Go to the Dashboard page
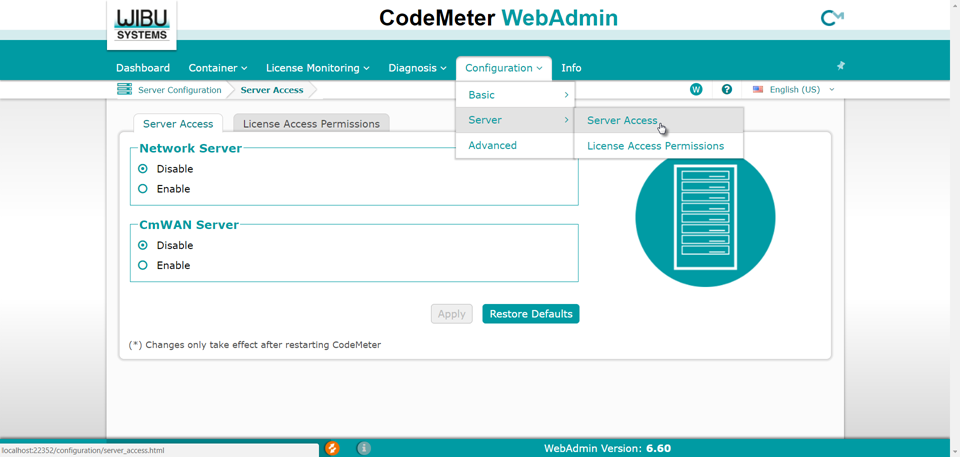The height and width of the screenshot is (457, 960). 143,68
